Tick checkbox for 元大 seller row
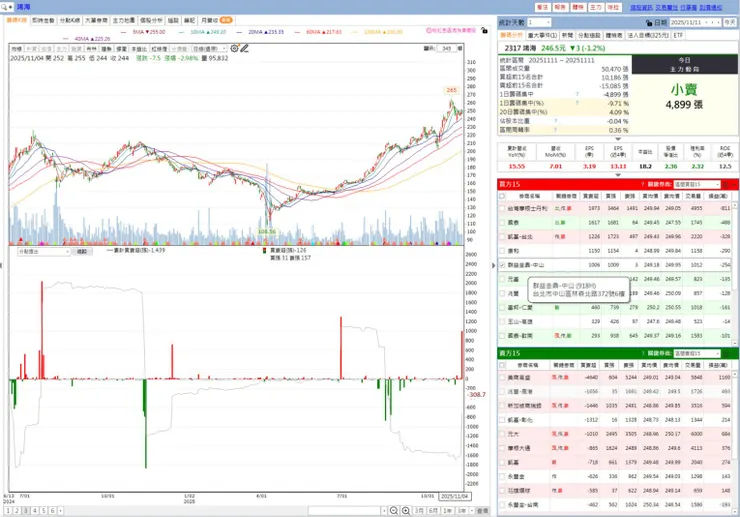This screenshot has width=740, height=517. click(502, 434)
